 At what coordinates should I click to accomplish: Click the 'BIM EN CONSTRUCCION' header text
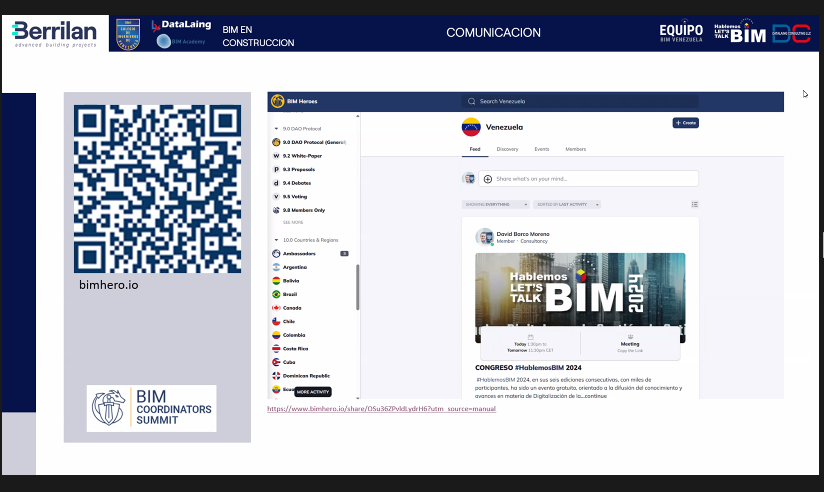tap(258, 36)
